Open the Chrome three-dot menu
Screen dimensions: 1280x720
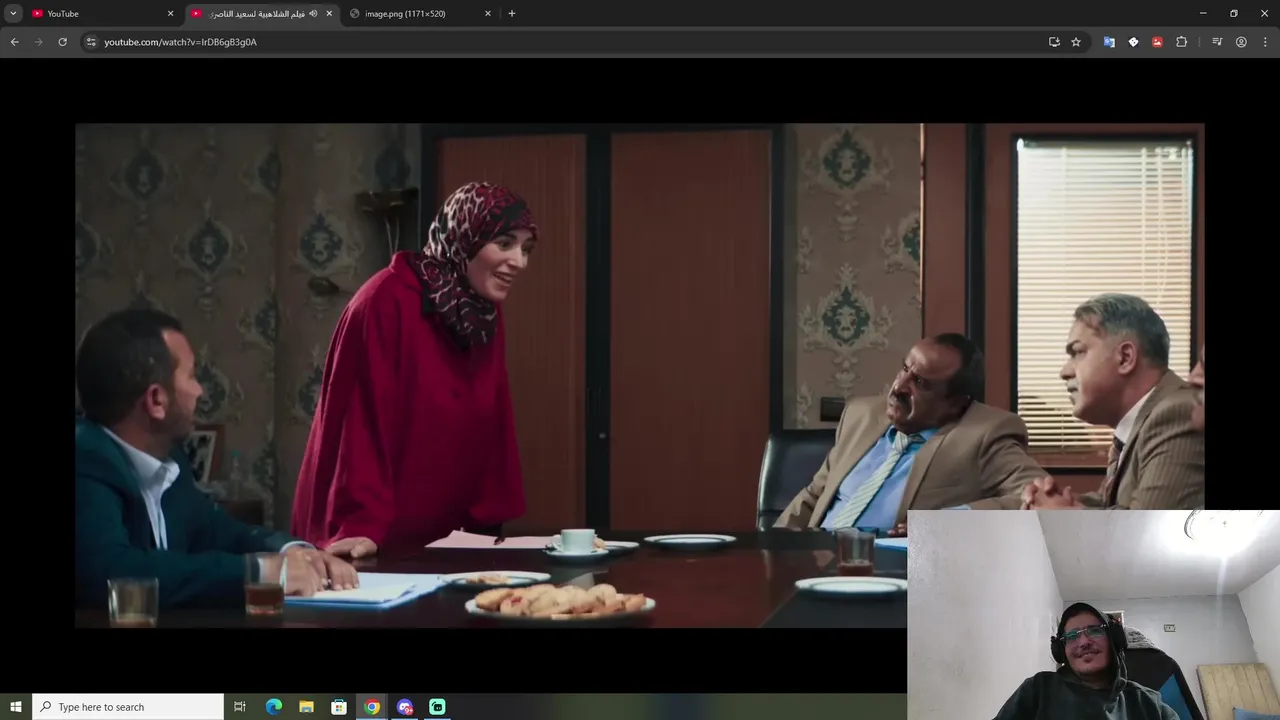1265,42
